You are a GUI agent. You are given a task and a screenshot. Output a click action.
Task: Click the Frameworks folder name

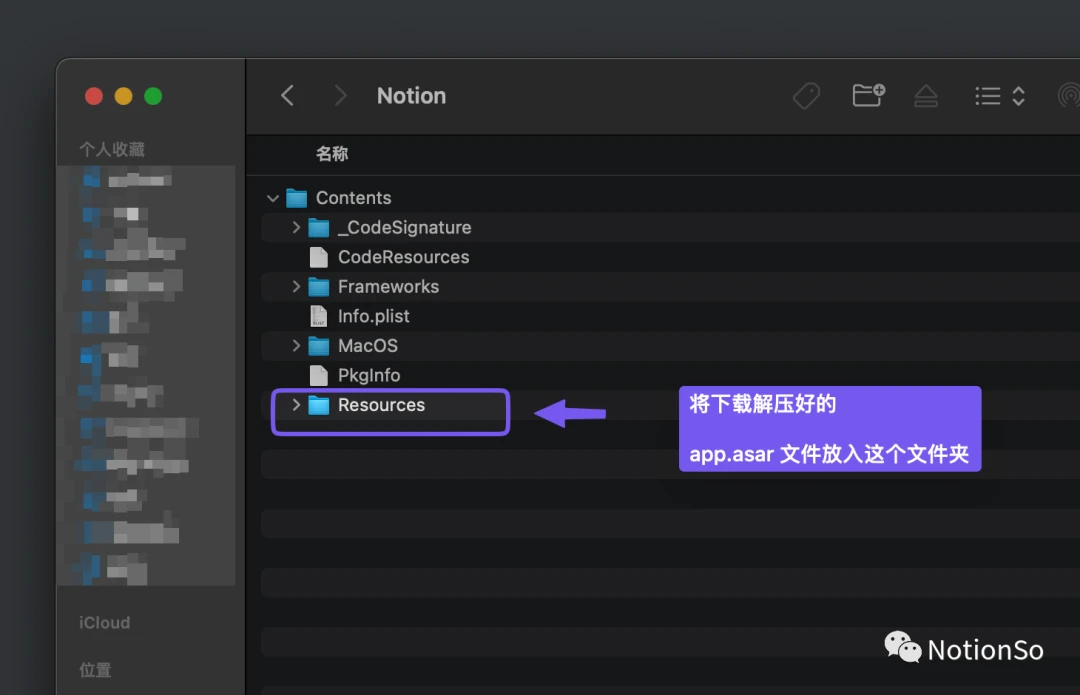pos(388,287)
